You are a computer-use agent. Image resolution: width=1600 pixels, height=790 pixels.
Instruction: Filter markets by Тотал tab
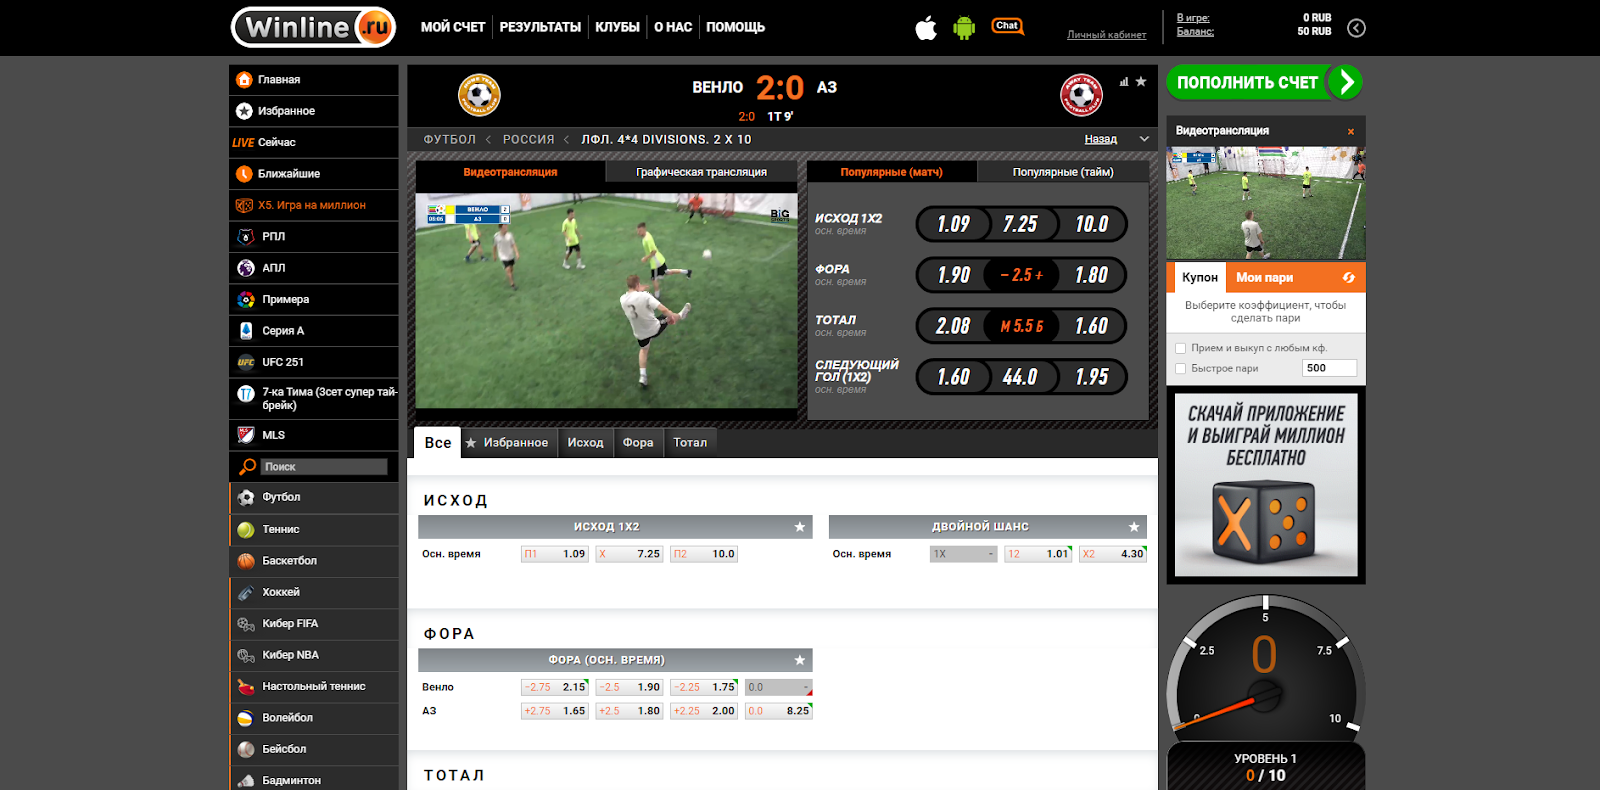690,443
